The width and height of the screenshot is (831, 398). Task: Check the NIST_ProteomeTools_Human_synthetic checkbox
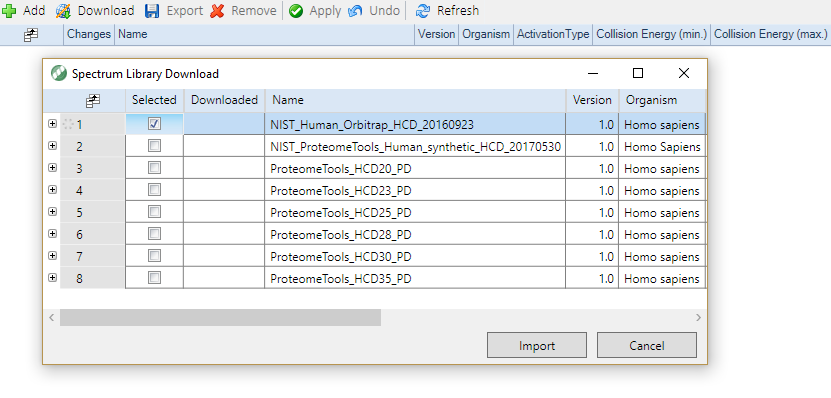pos(154,146)
